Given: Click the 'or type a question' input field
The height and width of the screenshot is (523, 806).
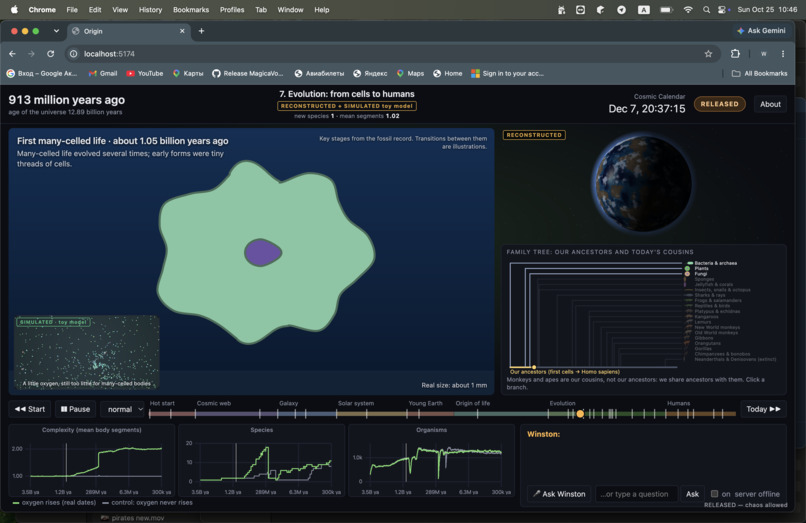Looking at the screenshot, I should [x=636, y=494].
